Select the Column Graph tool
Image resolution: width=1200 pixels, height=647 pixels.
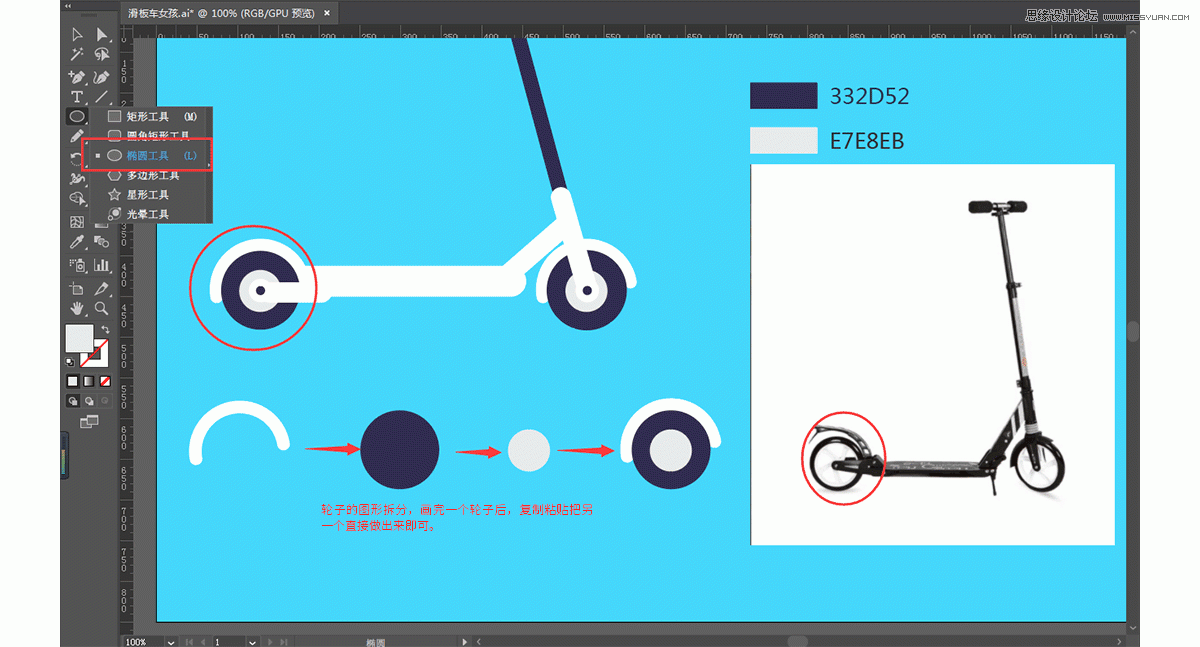[101, 265]
